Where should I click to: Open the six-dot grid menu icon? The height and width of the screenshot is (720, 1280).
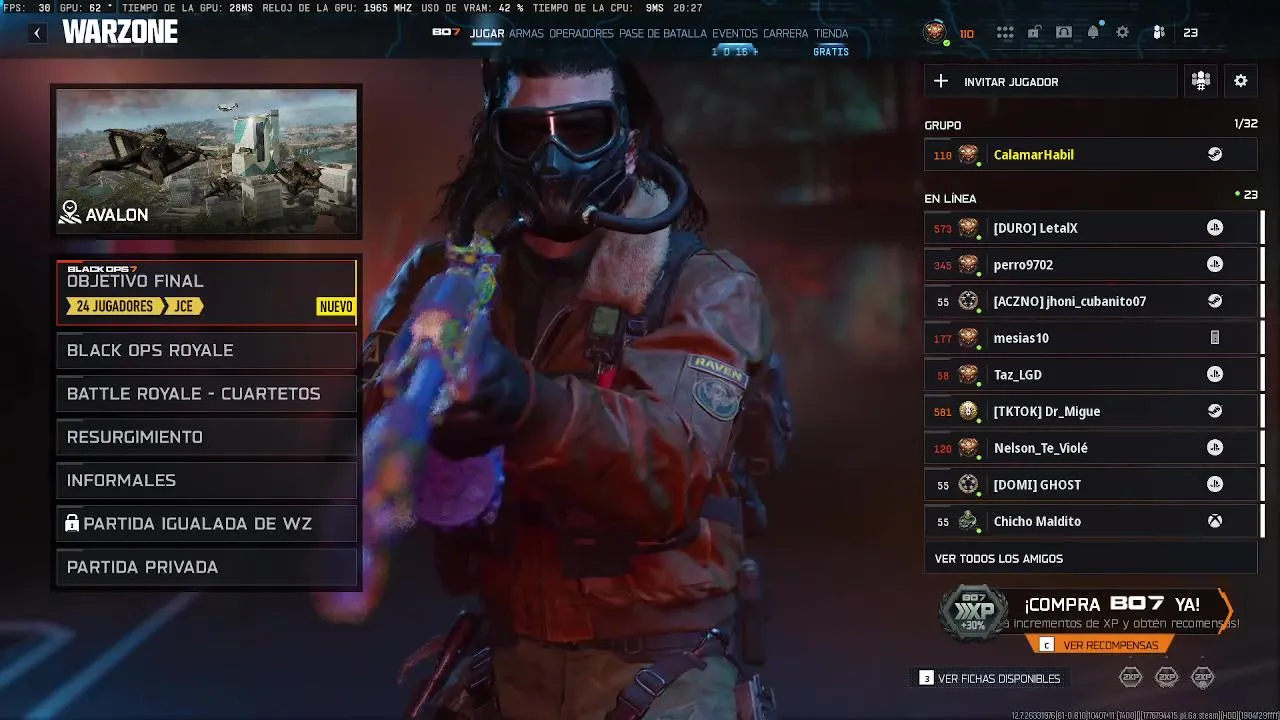(x=1005, y=33)
